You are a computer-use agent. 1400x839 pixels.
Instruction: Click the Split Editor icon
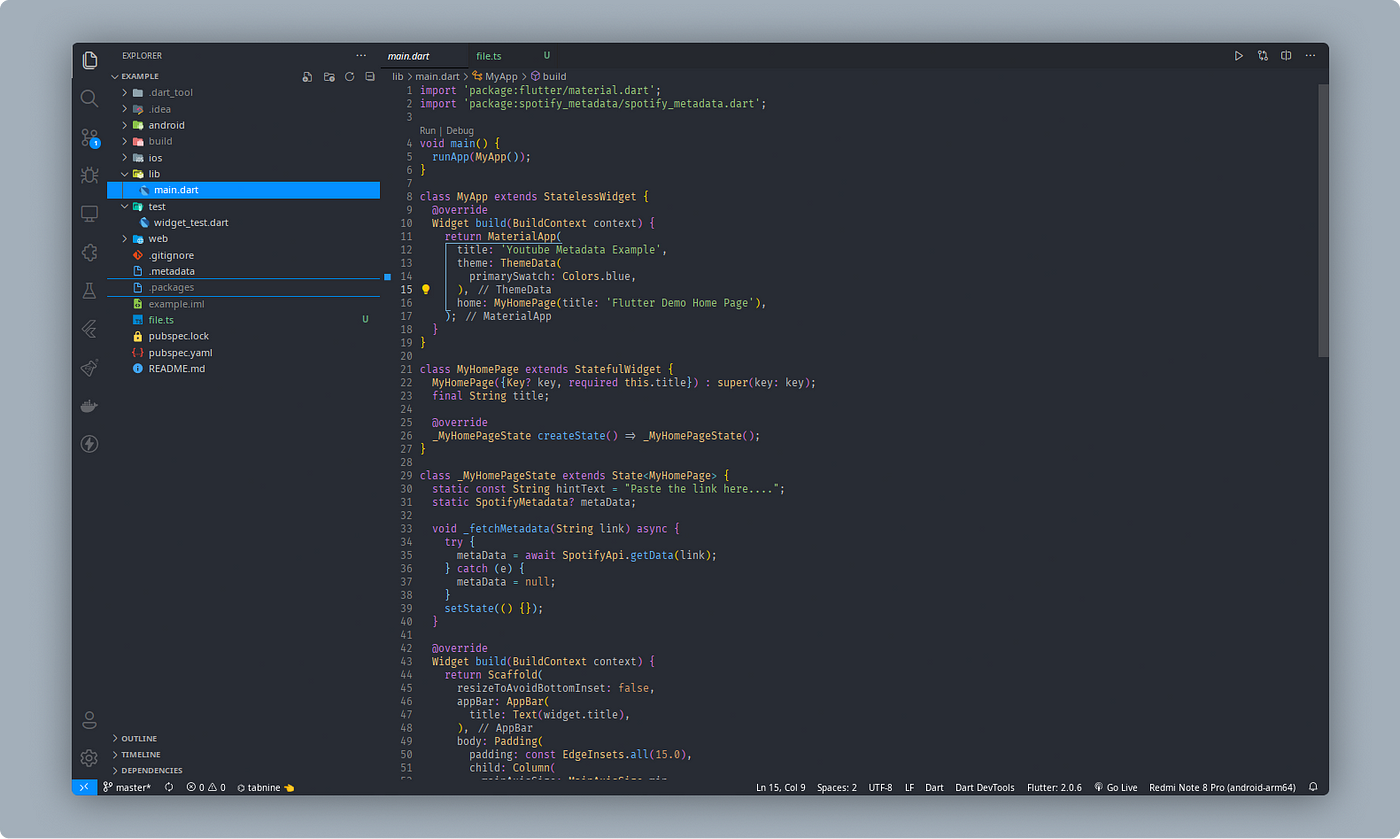[1286, 56]
